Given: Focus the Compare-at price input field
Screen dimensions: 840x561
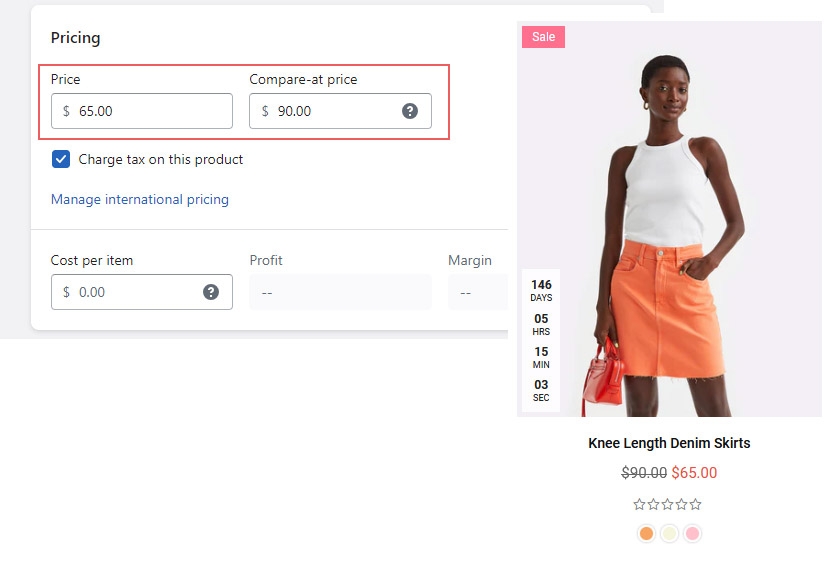Looking at the screenshot, I should [330, 111].
